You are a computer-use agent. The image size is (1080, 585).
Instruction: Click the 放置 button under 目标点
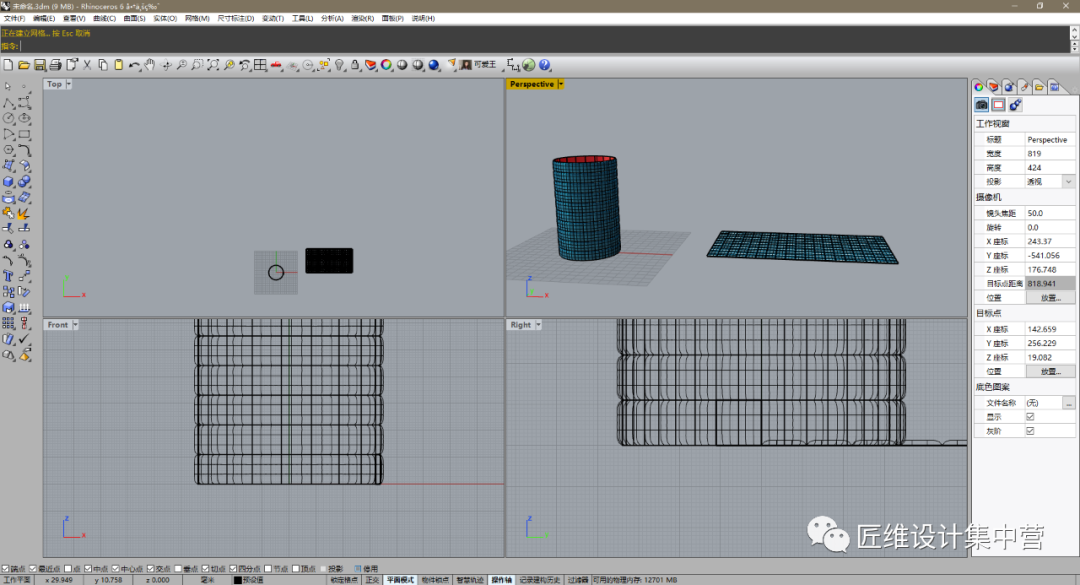click(x=1050, y=371)
